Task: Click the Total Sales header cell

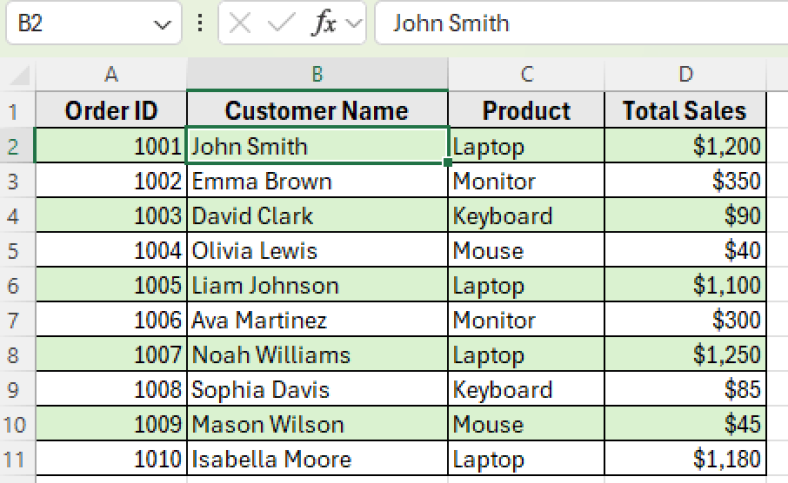Action: coord(685,110)
